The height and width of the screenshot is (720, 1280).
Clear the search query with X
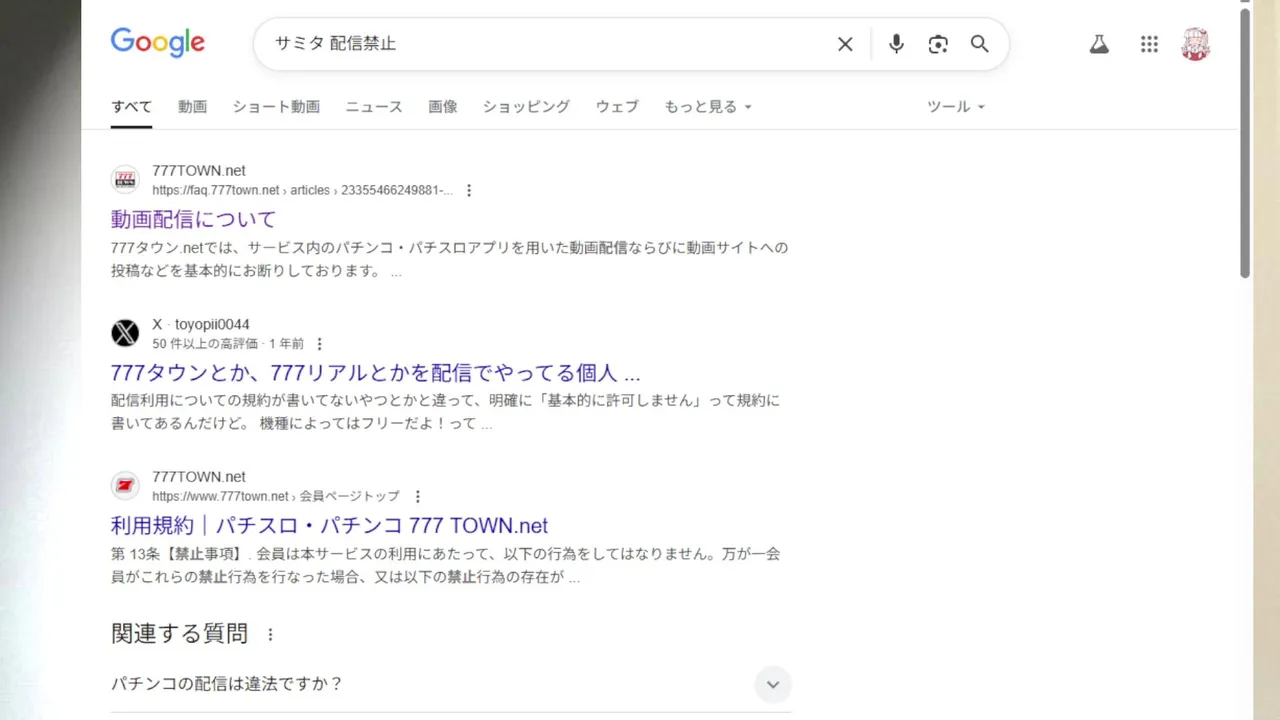tap(845, 44)
